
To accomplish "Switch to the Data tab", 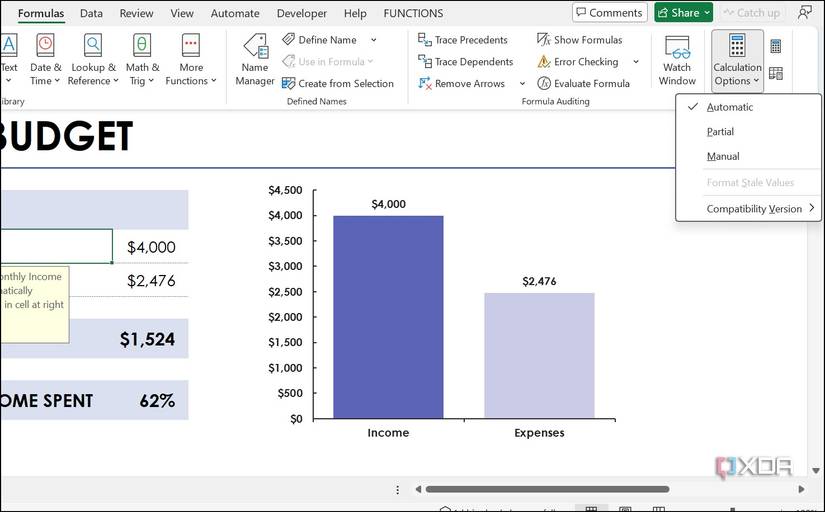I will (x=91, y=13).
